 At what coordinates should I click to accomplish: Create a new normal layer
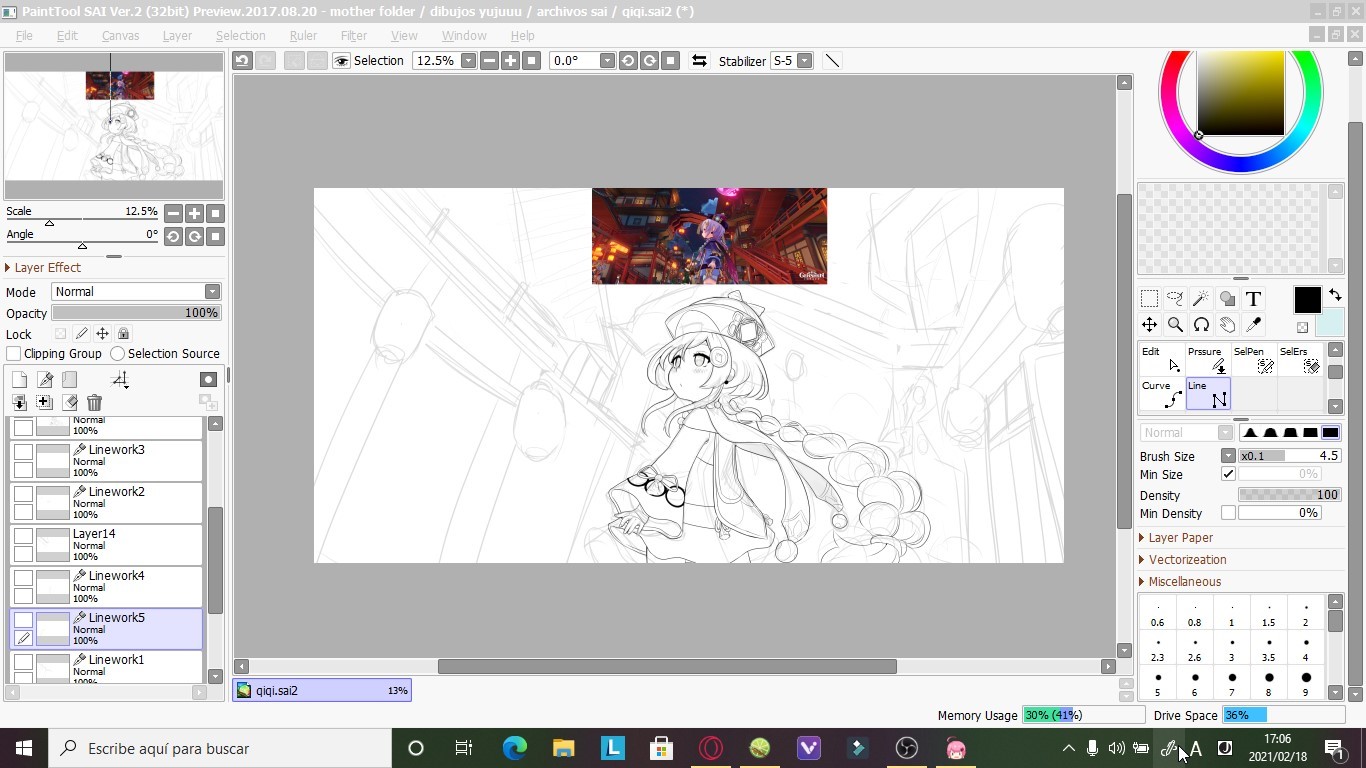click(x=19, y=380)
